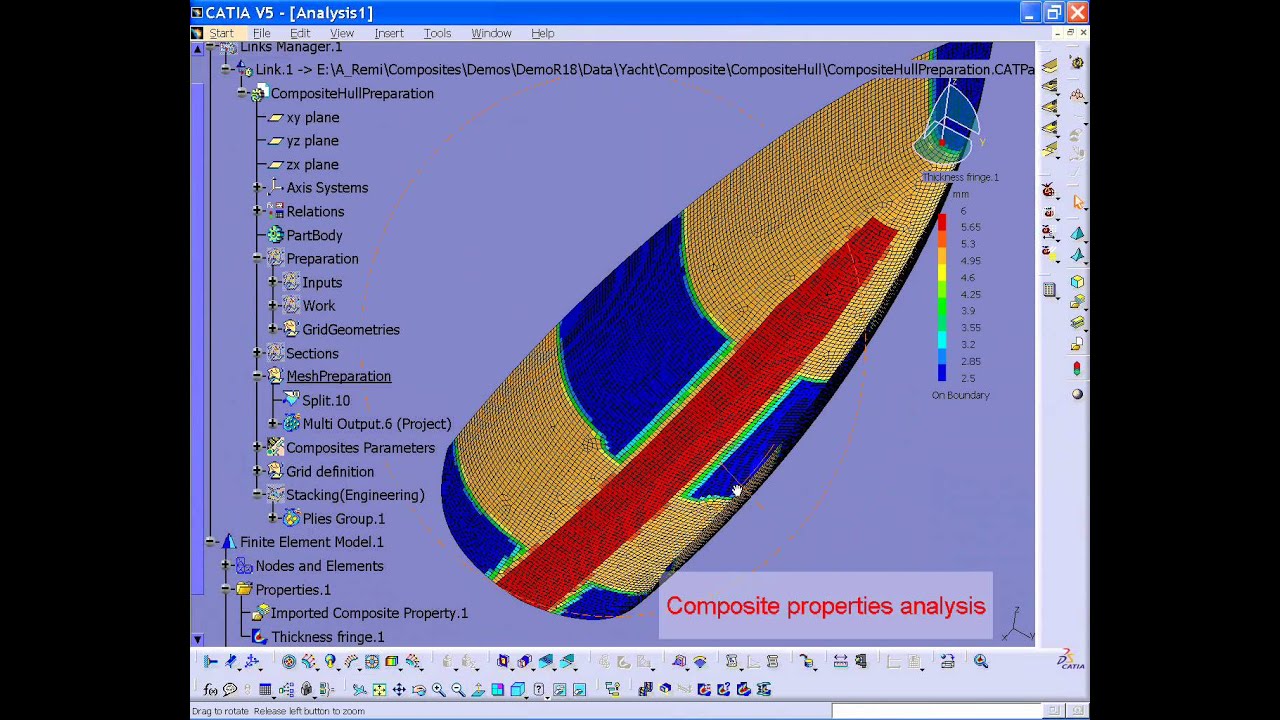The height and width of the screenshot is (720, 1280).
Task: Expand the GridGeometries node
Action: (274, 330)
